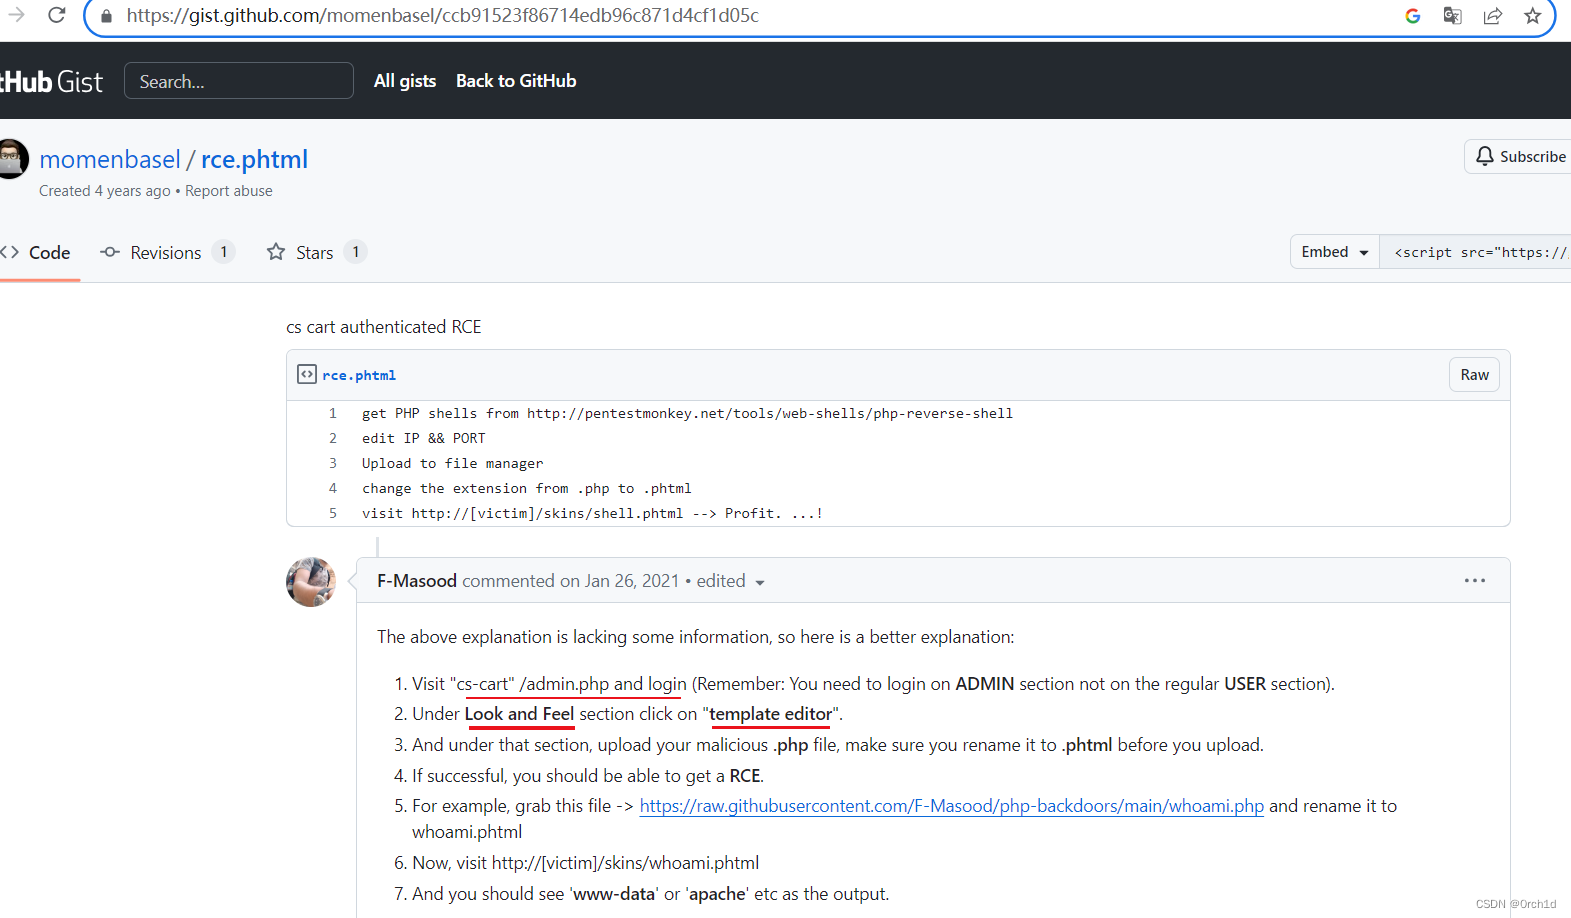Select line number 2 of the code
The width and height of the screenshot is (1571, 918).
[333, 438]
